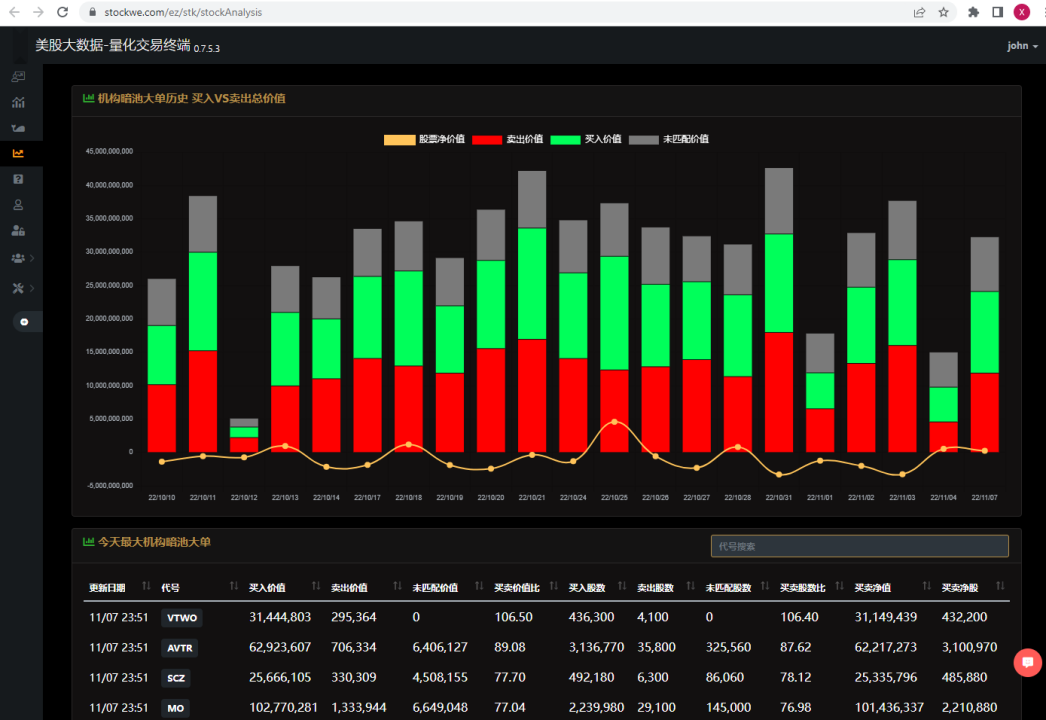
Task: Expand the tools submenu chevron
Action: pos(32,288)
